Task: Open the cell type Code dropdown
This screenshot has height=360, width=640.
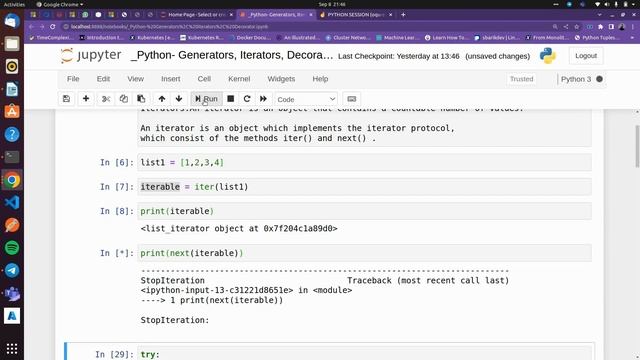Action: [x=306, y=99]
